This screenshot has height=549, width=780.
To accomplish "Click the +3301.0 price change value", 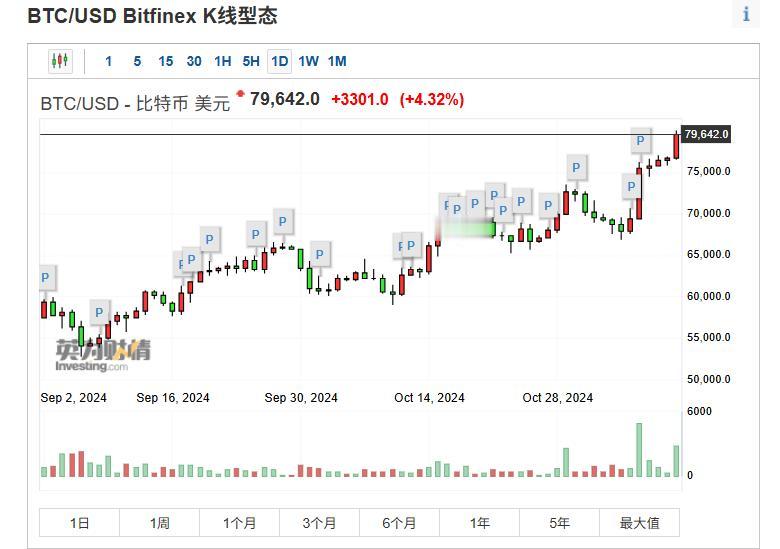I will [360, 99].
